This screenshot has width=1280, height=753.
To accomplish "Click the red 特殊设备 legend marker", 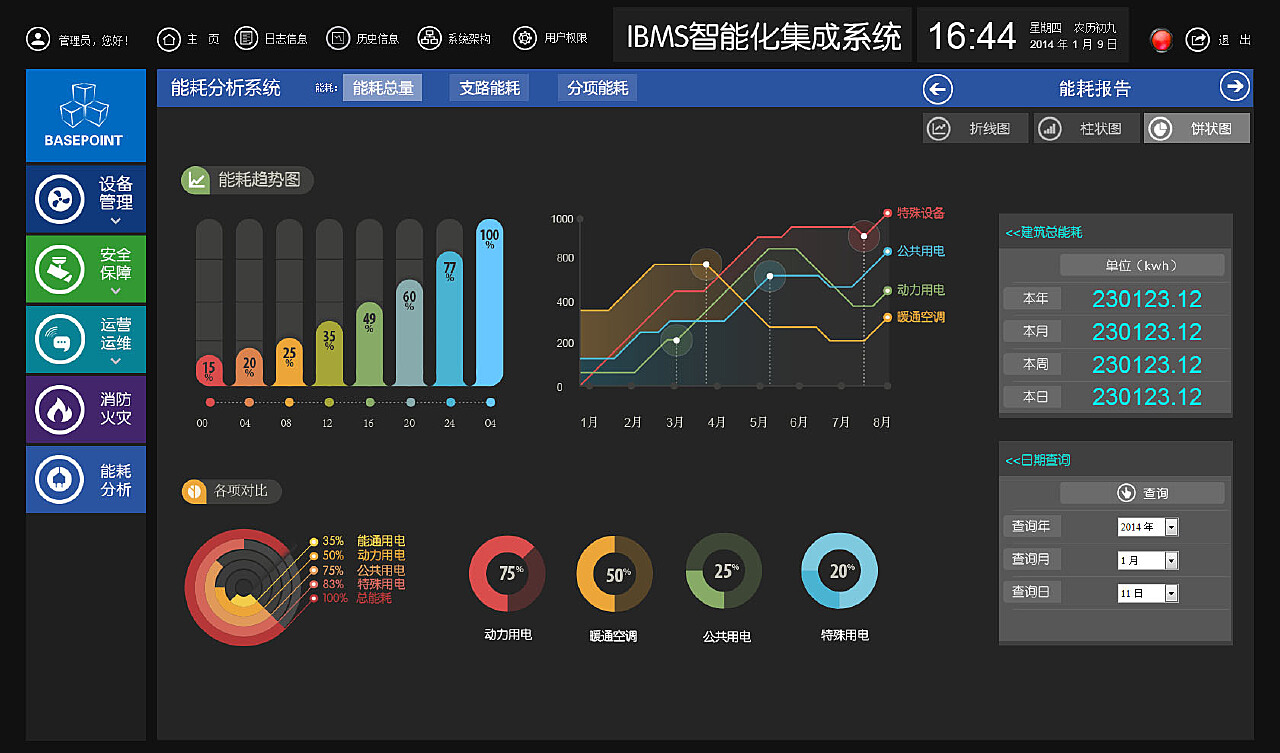I will pyautogui.click(x=887, y=213).
